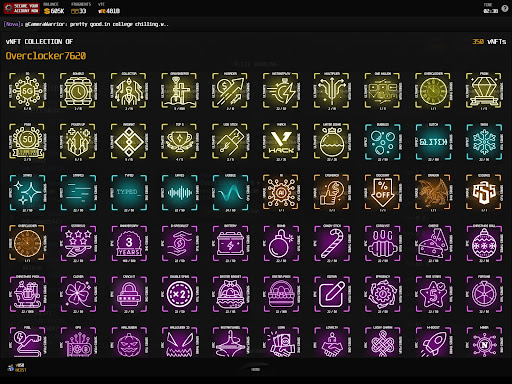Open the 3 YEARS anniversary vNFT

(x=129, y=243)
